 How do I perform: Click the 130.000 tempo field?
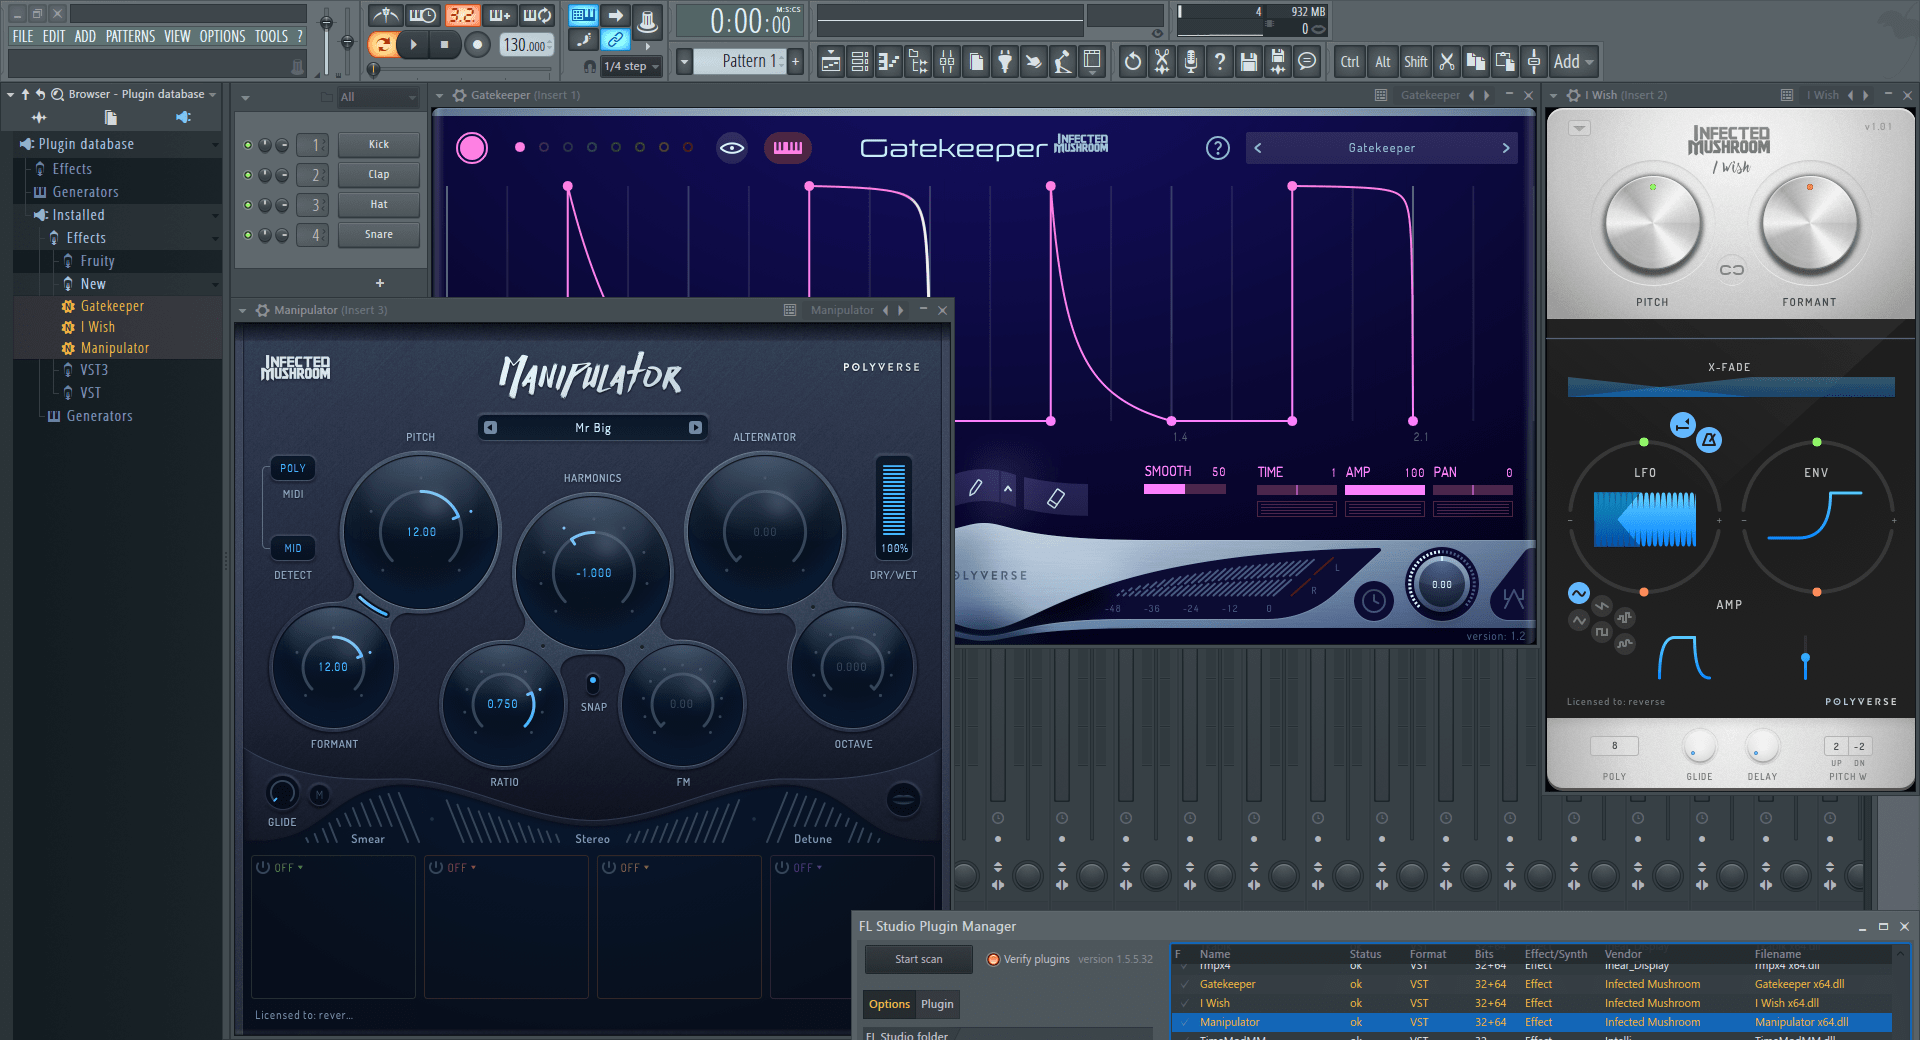click(525, 45)
